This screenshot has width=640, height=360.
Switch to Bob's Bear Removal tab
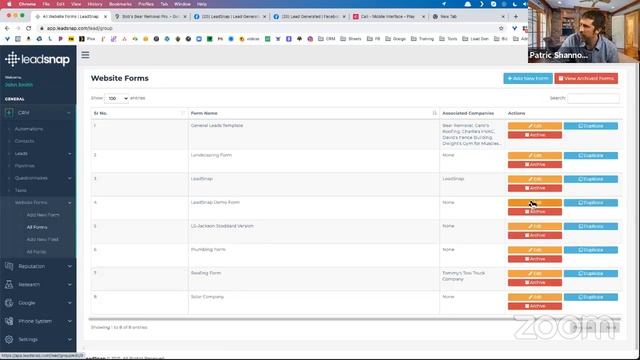click(x=150, y=16)
